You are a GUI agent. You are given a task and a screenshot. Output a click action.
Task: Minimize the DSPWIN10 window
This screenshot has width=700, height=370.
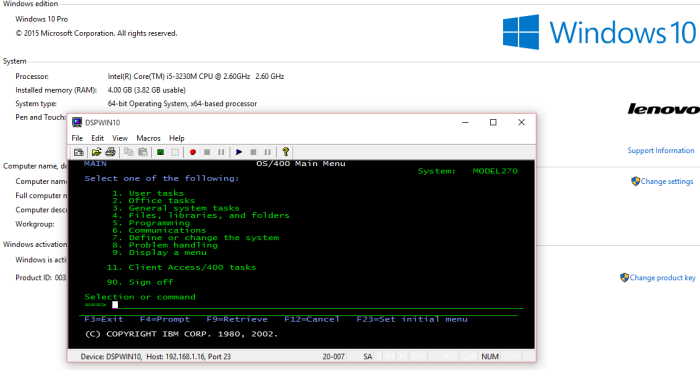click(x=466, y=122)
